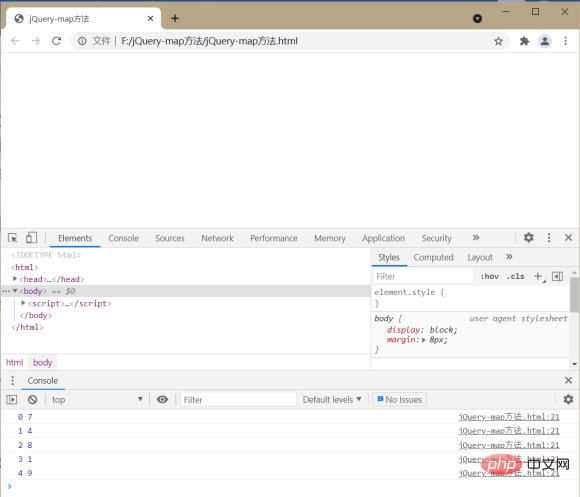The width and height of the screenshot is (580, 497).
Task: Open the top JavaScript context dropdown
Action: (x=97, y=399)
